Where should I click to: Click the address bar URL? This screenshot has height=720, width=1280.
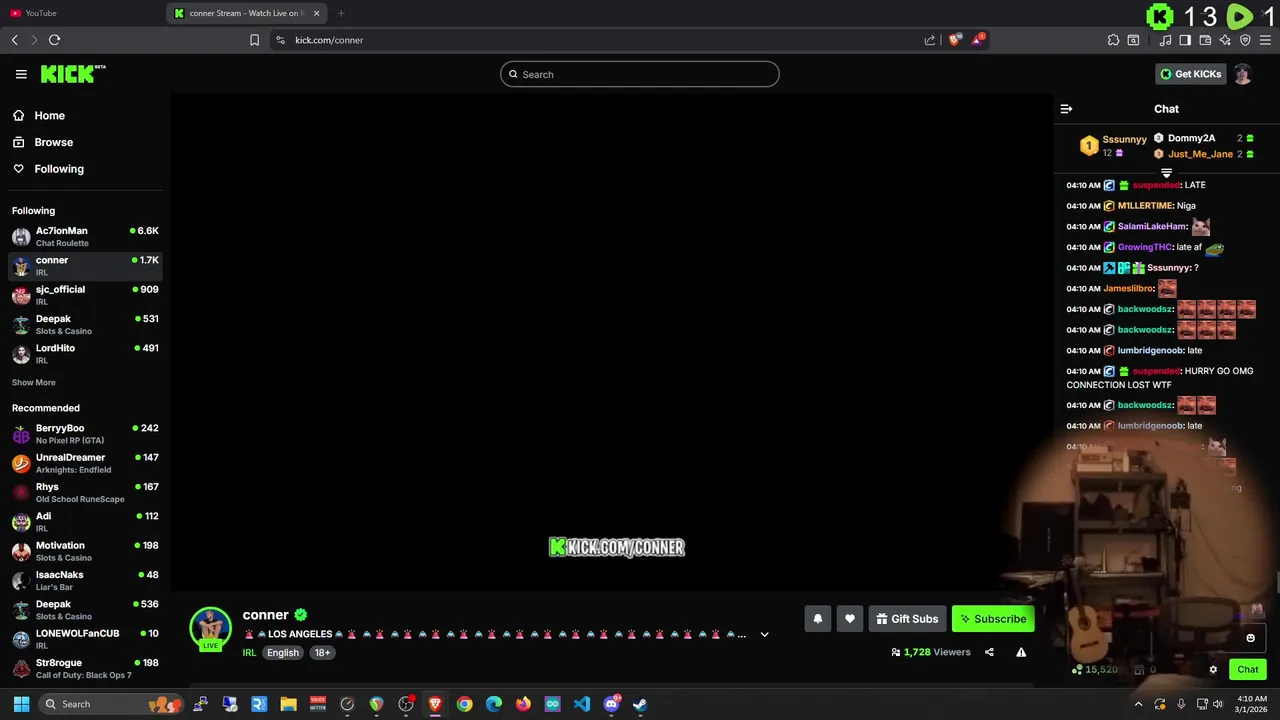(x=329, y=40)
